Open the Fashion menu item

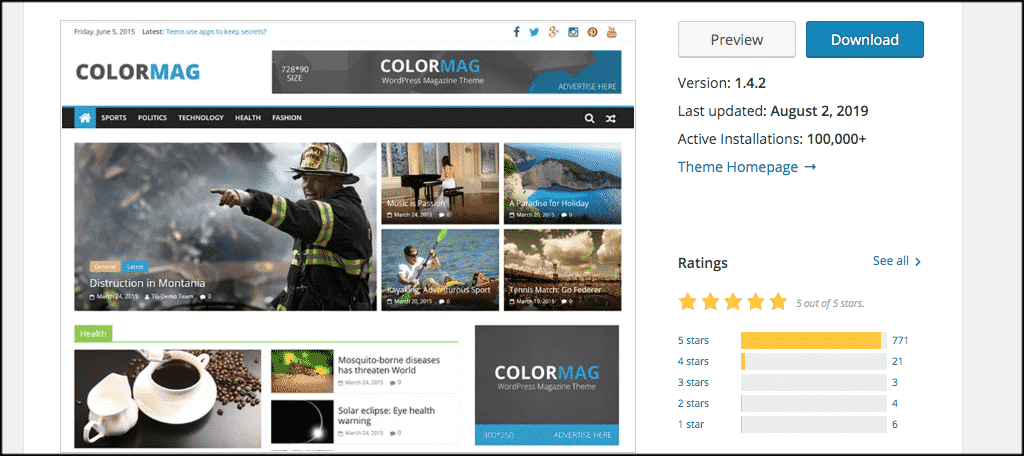click(x=287, y=118)
